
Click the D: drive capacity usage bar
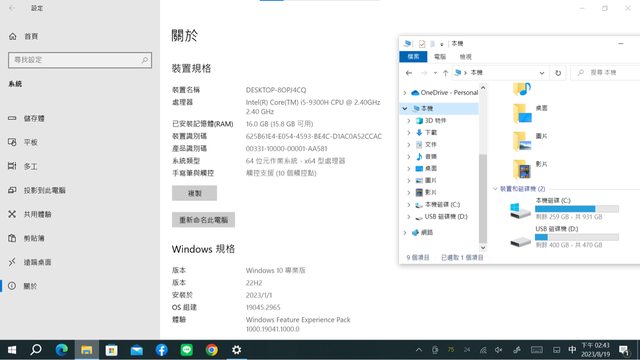click(x=577, y=237)
